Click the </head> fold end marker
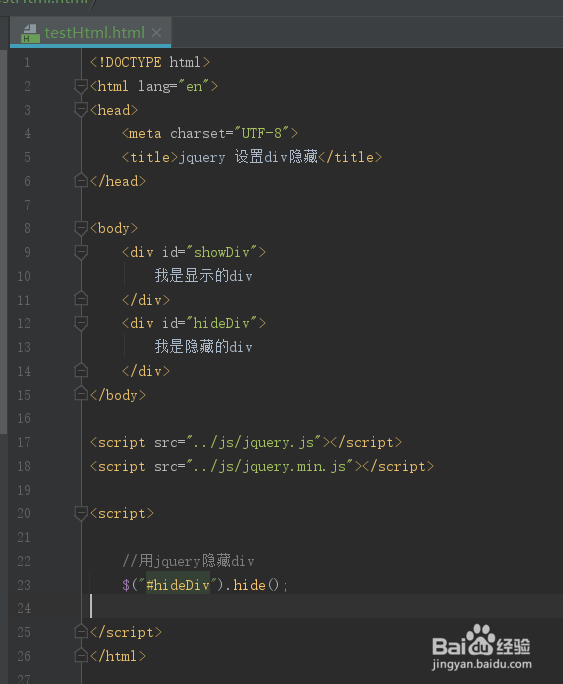 click(81, 181)
